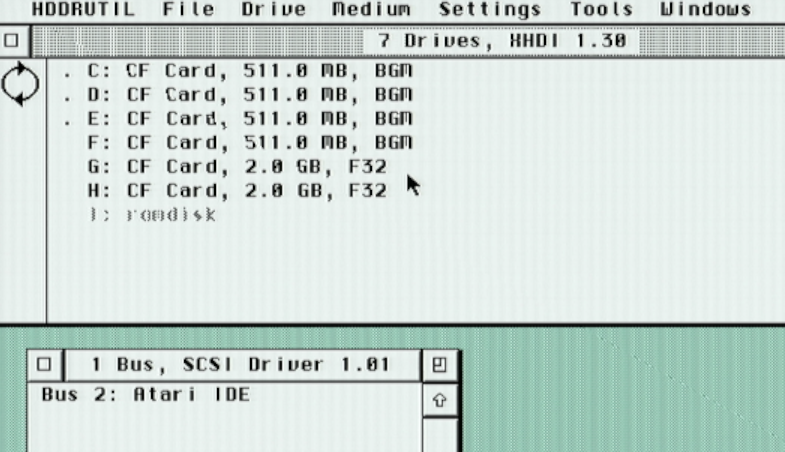This screenshot has width=785, height=452.
Task: Click the fuller icon of SCSI Driver window
Action: [x=440, y=364]
